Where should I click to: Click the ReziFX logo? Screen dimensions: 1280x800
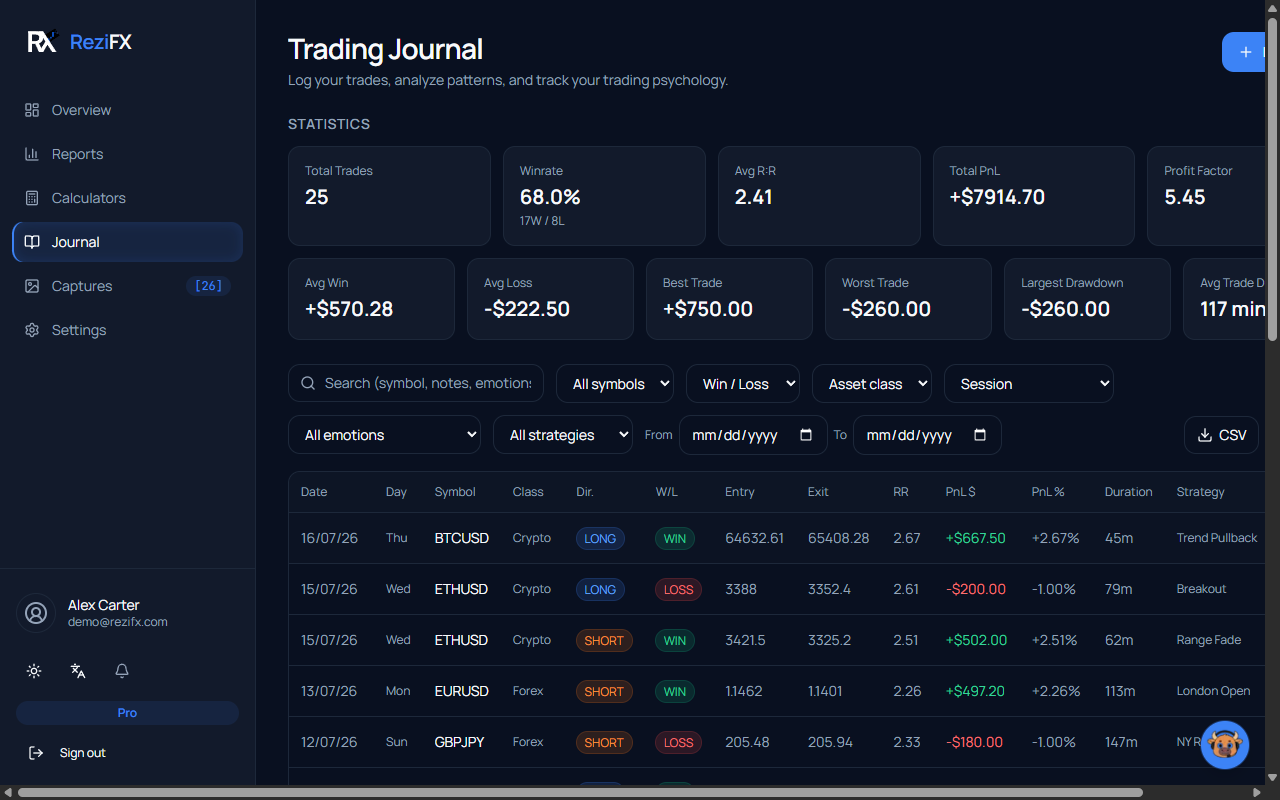pos(79,42)
